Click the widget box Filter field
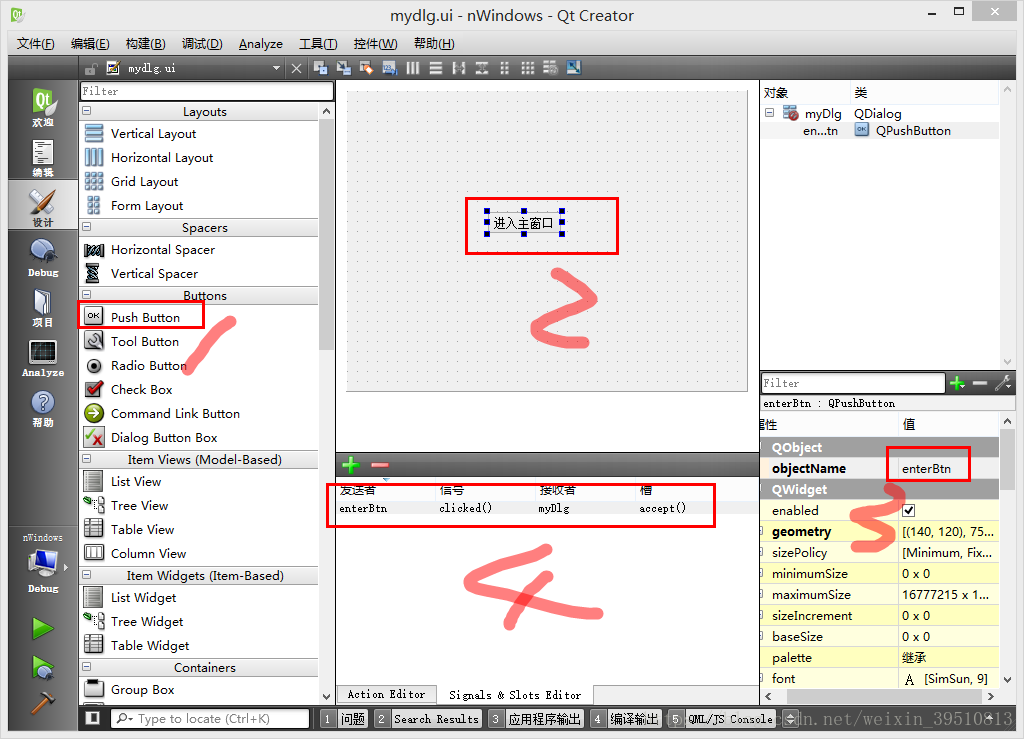Image resolution: width=1024 pixels, height=739 pixels. point(206,91)
